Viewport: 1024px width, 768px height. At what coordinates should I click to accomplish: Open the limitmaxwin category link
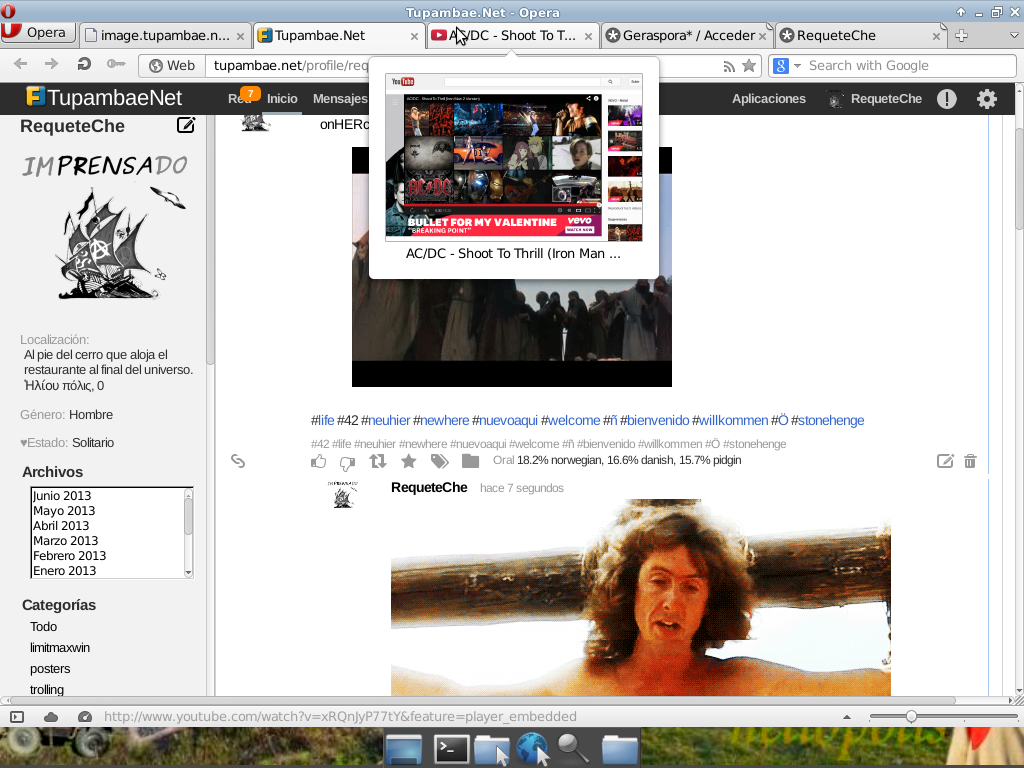60,648
